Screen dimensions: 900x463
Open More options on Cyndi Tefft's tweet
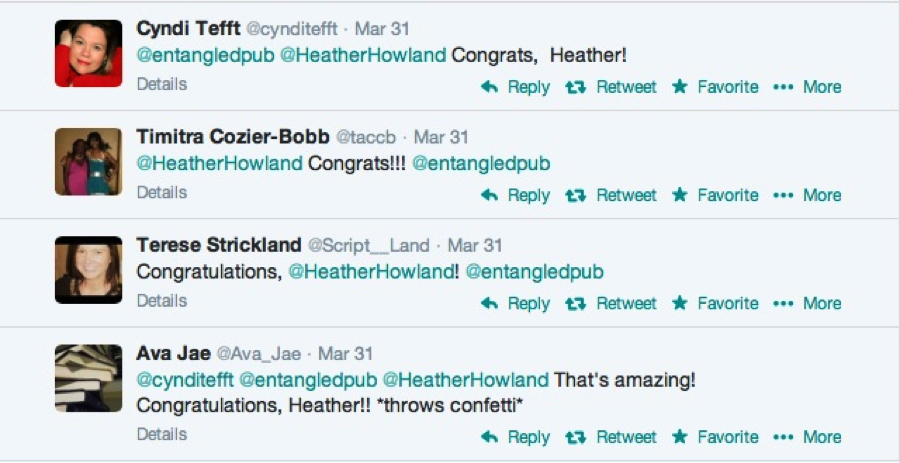click(x=808, y=87)
